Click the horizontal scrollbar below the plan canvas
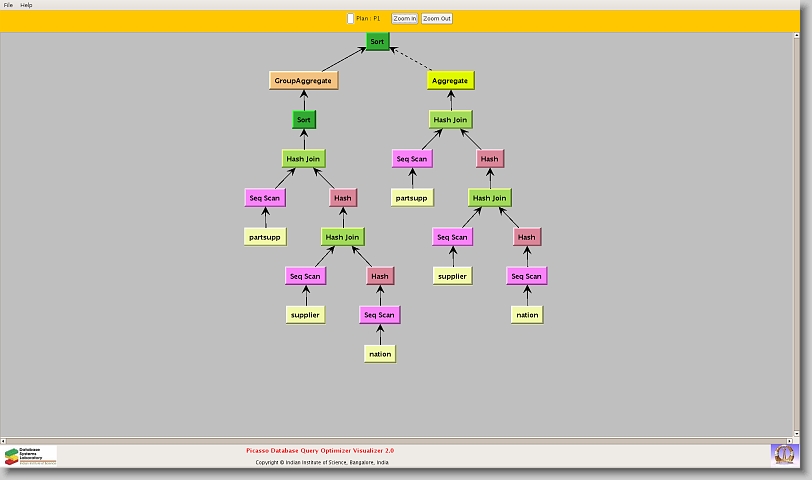This screenshot has width=812, height=480. (400, 440)
